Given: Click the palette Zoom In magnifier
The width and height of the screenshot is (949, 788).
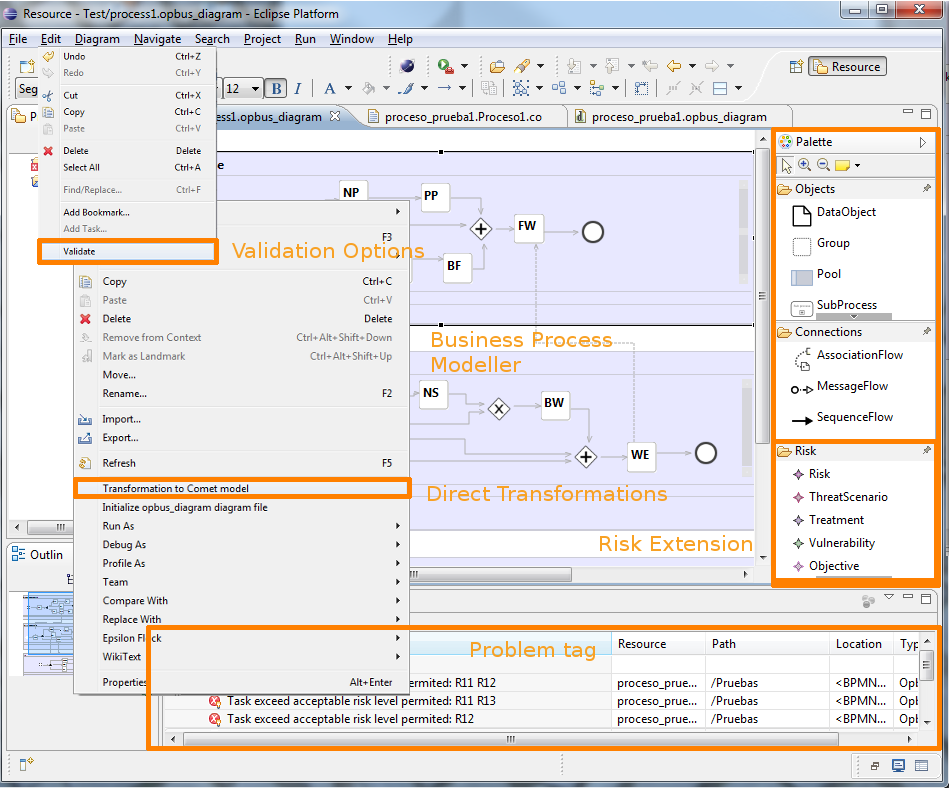Looking at the screenshot, I should (804, 165).
